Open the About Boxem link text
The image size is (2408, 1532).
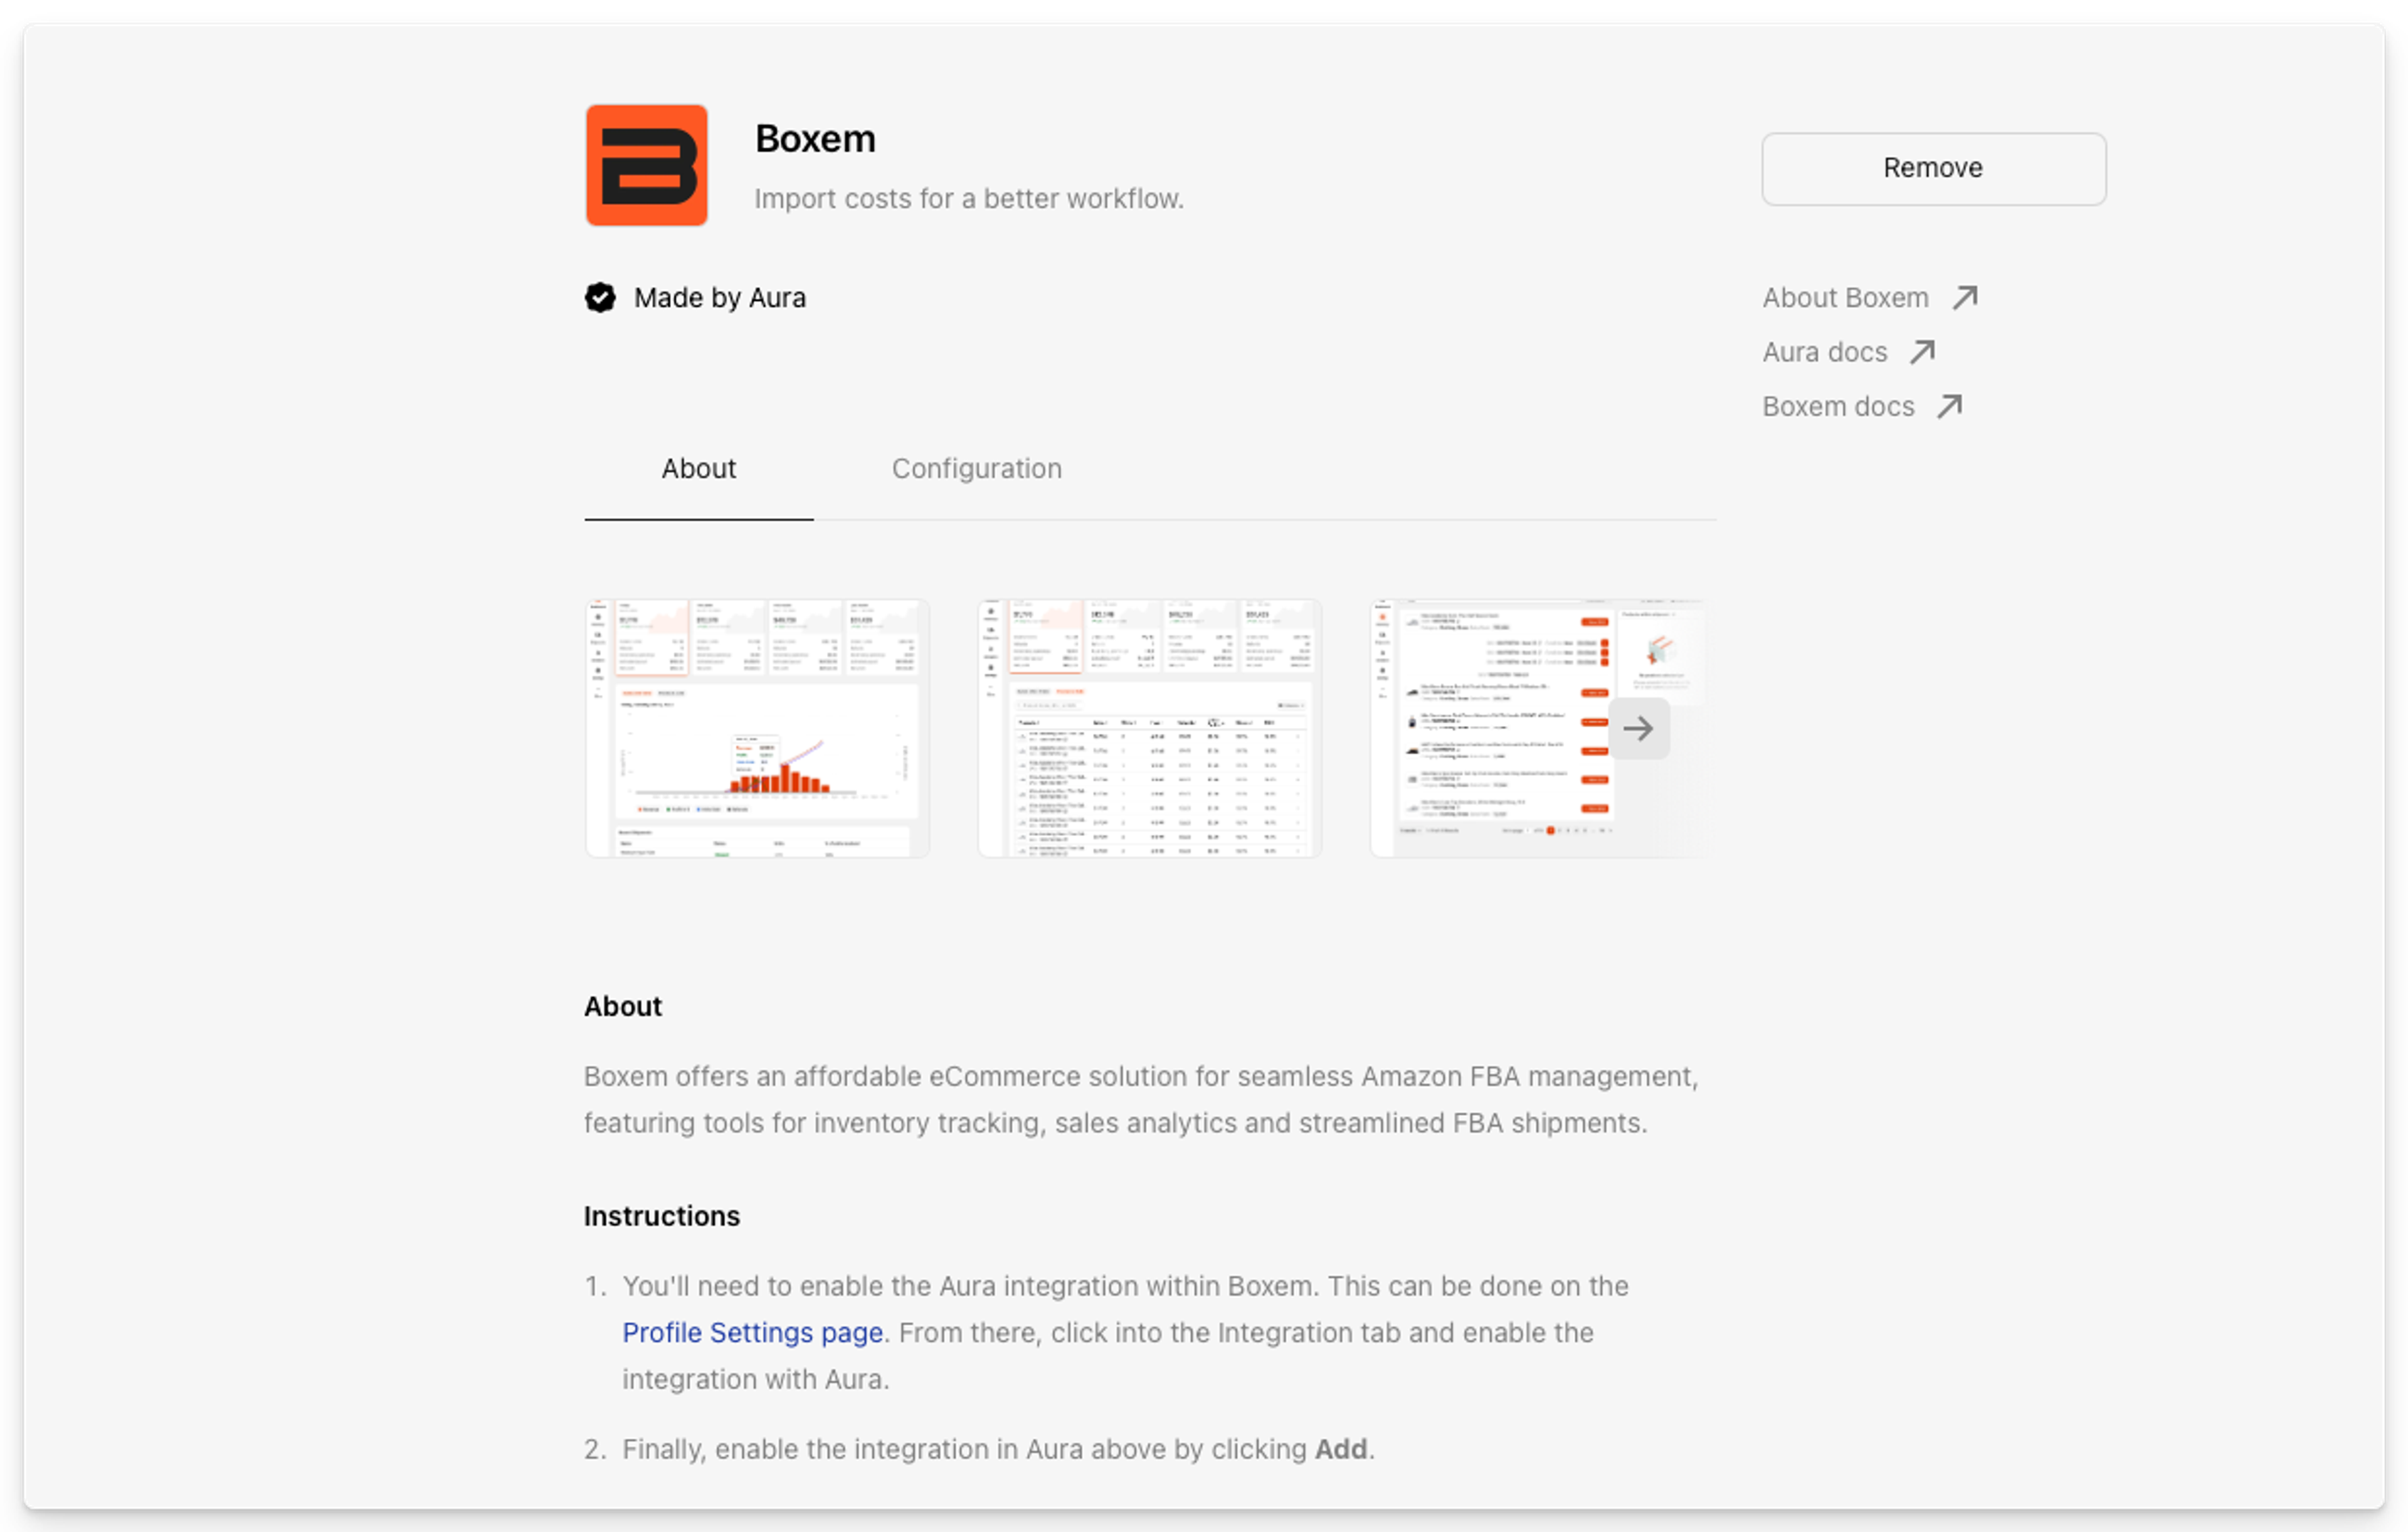point(1845,298)
